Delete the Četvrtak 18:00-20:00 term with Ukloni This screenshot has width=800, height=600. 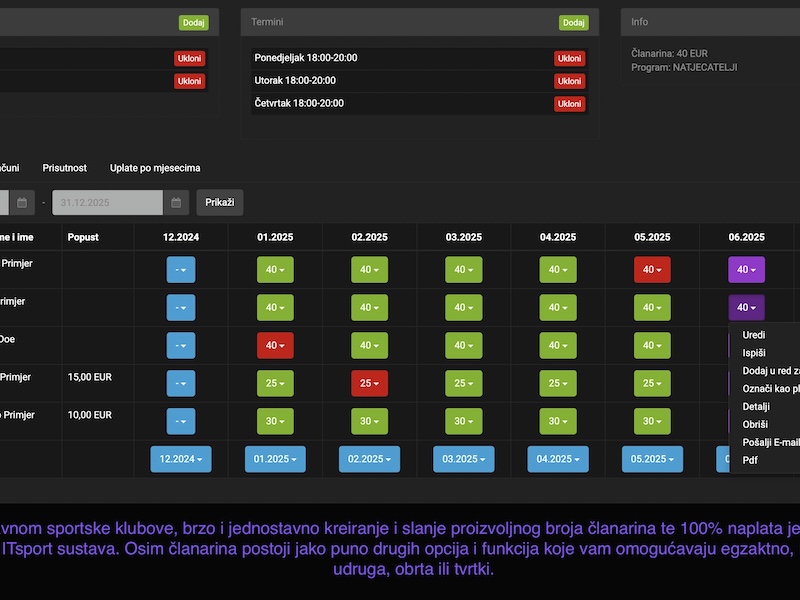tap(569, 104)
